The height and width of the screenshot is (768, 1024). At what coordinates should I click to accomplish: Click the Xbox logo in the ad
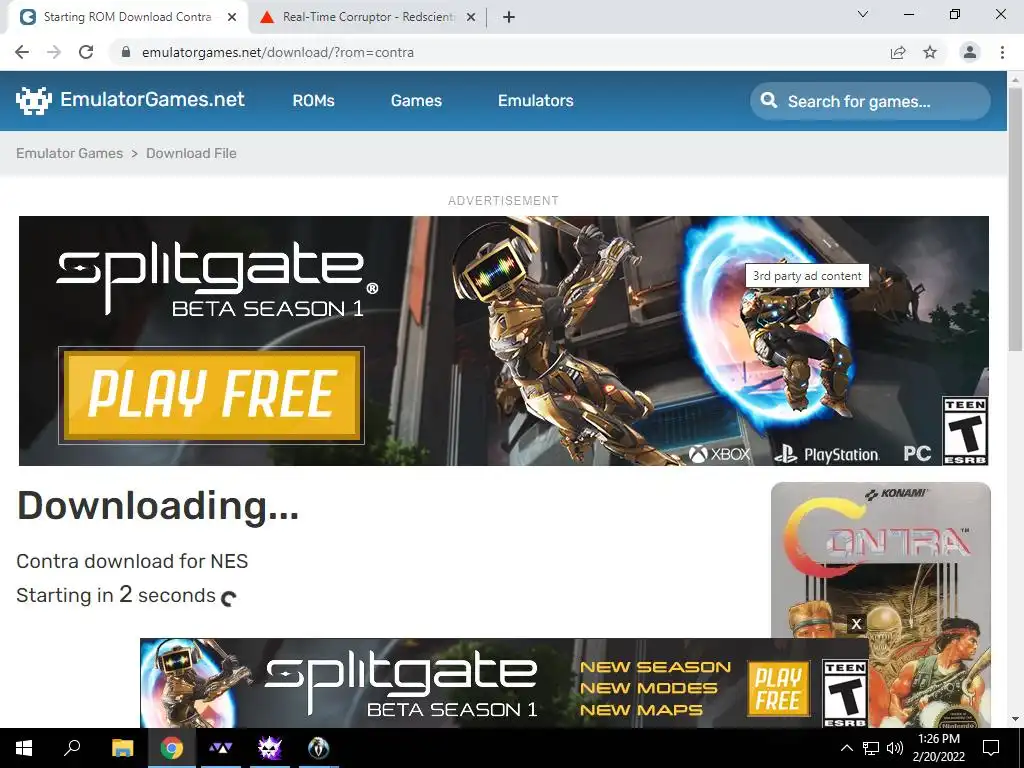pyautogui.click(x=719, y=454)
